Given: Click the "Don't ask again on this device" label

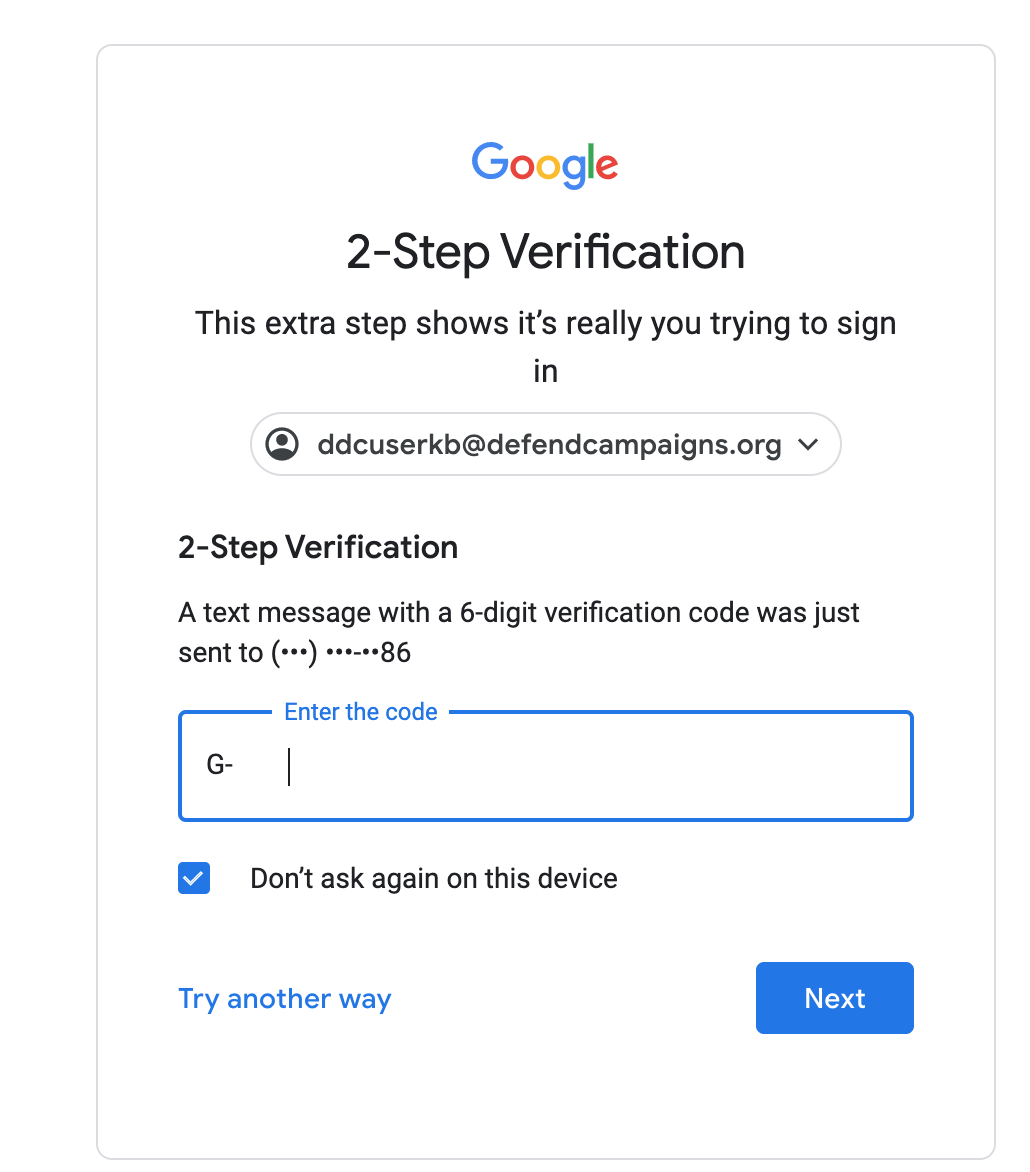Looking at the screenshot, I should [434, 878].
